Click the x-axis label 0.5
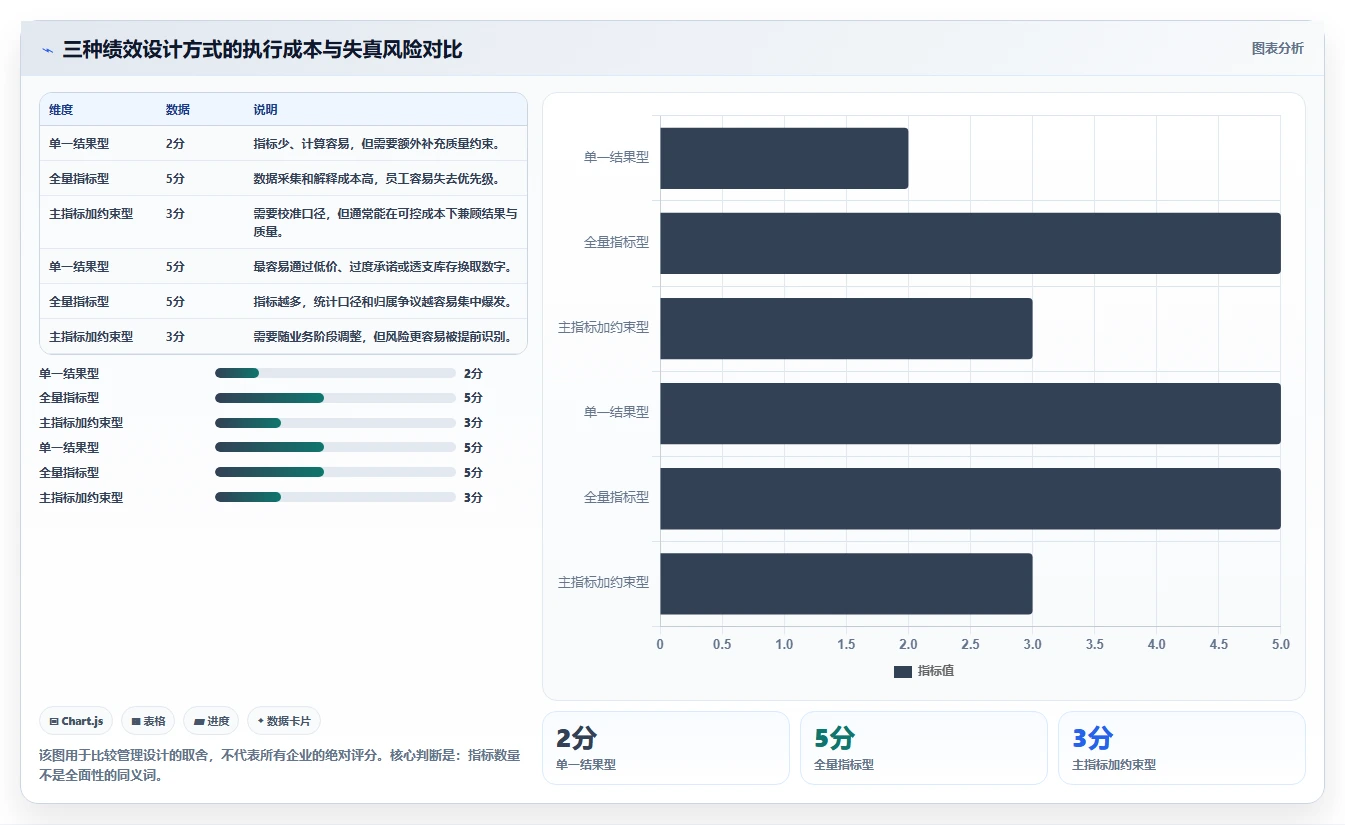The image size is (1345, 825). click(722, 645)
